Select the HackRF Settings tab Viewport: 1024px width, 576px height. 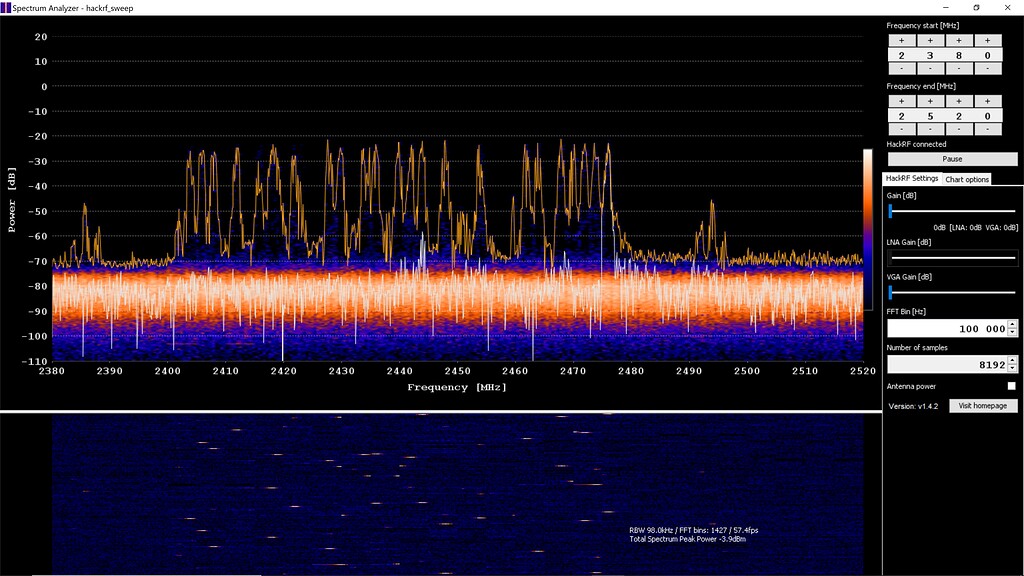(912, 178)
